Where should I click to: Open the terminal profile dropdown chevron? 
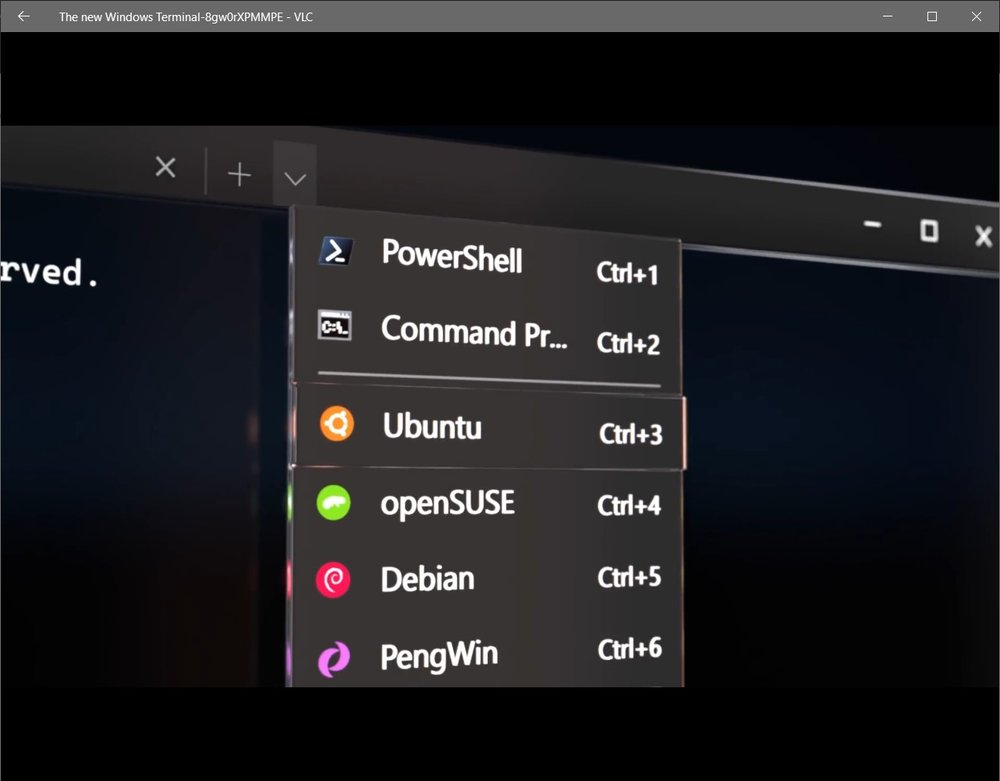[294, 176]
